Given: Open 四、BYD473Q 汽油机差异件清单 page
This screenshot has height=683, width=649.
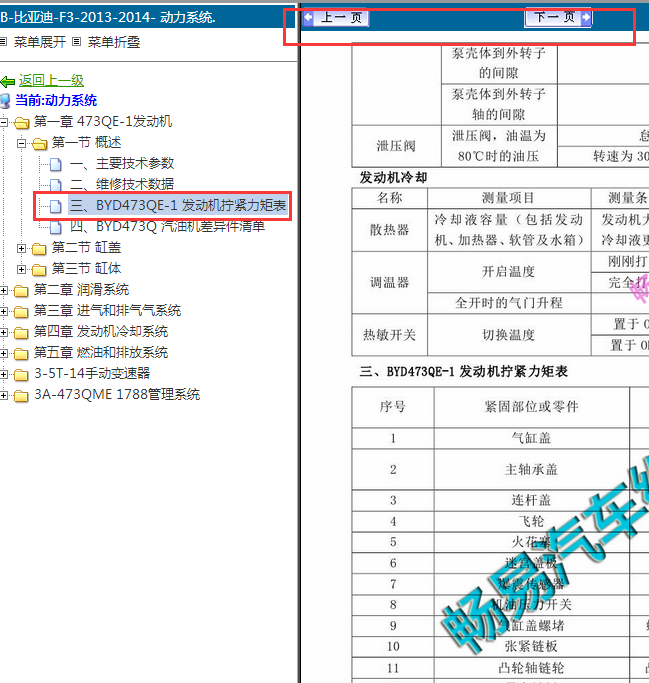Looking at the screenshot, I should [x=167, y=226].
